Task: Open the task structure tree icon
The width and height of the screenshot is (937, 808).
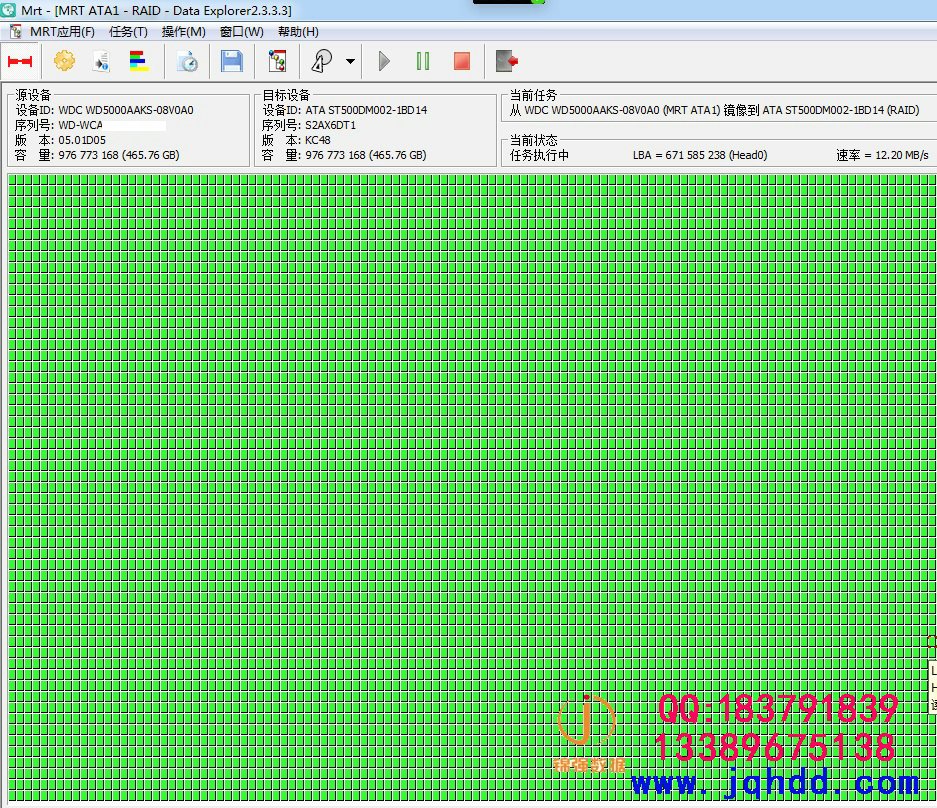Action: [x=277, y=61]
